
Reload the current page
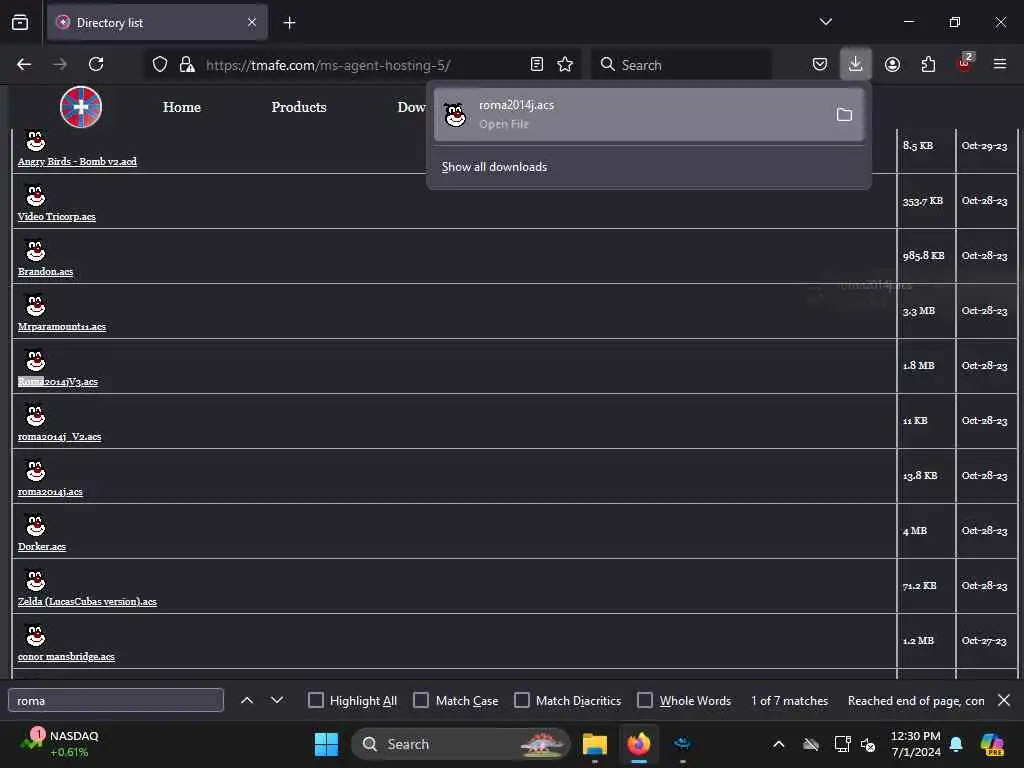96,64
